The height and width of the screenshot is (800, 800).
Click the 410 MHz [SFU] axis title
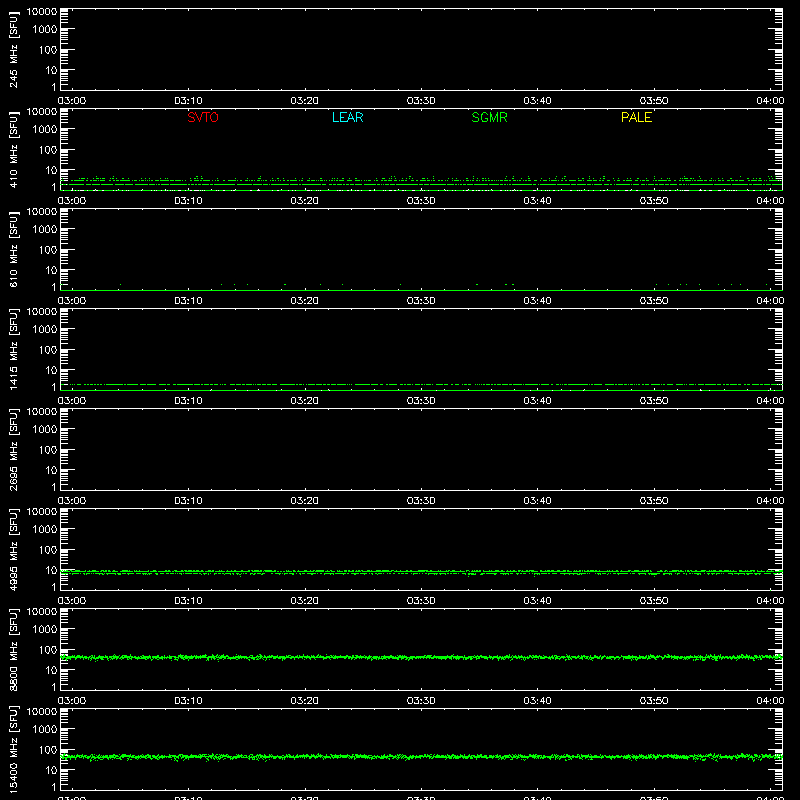pos(13,149)
